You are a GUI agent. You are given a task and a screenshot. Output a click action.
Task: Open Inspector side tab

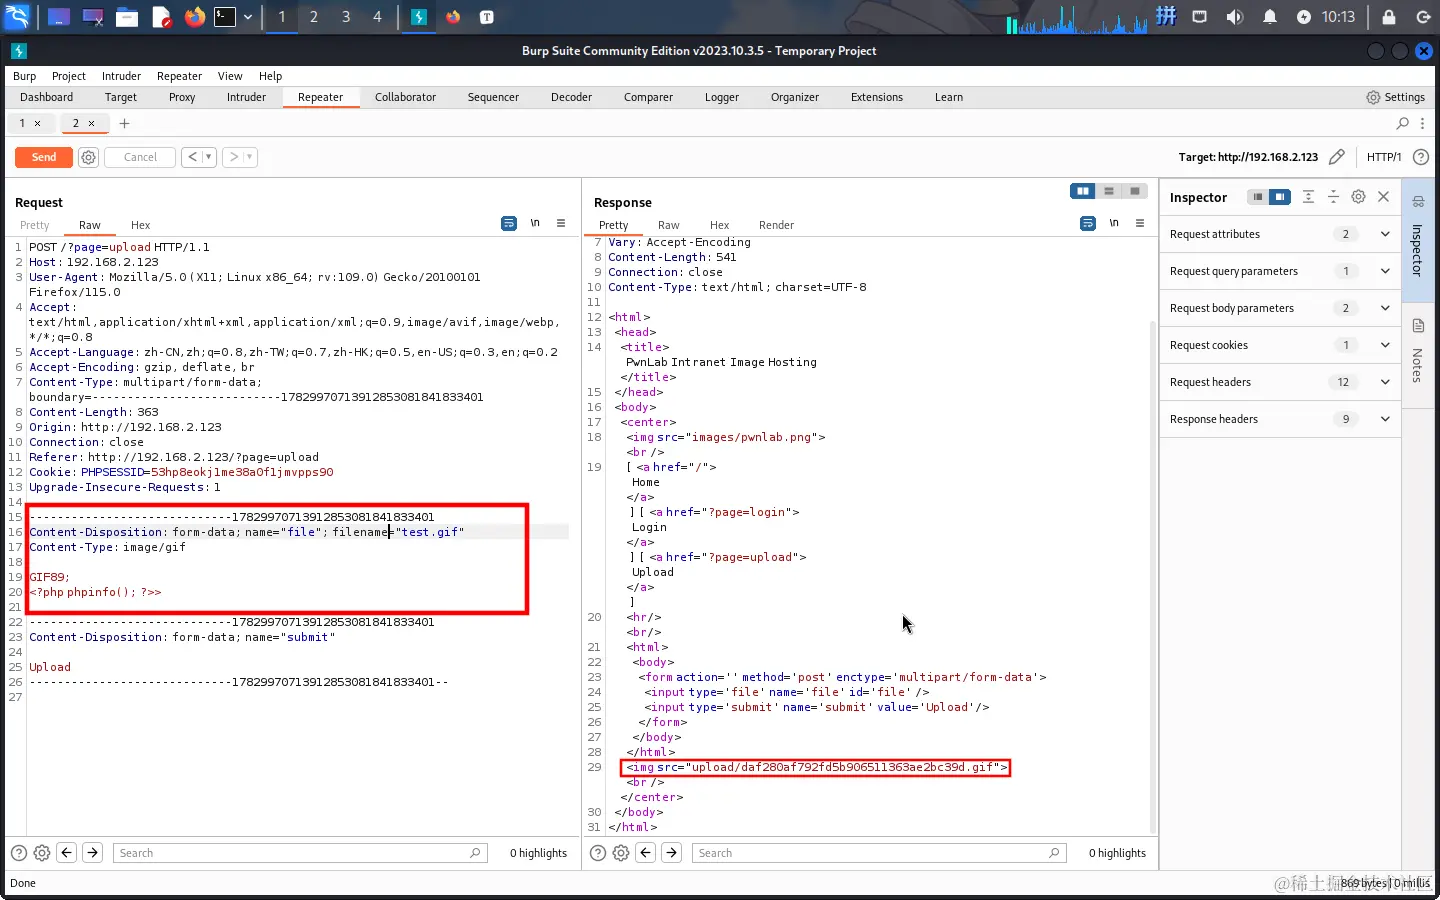(x=1417, y=240)
